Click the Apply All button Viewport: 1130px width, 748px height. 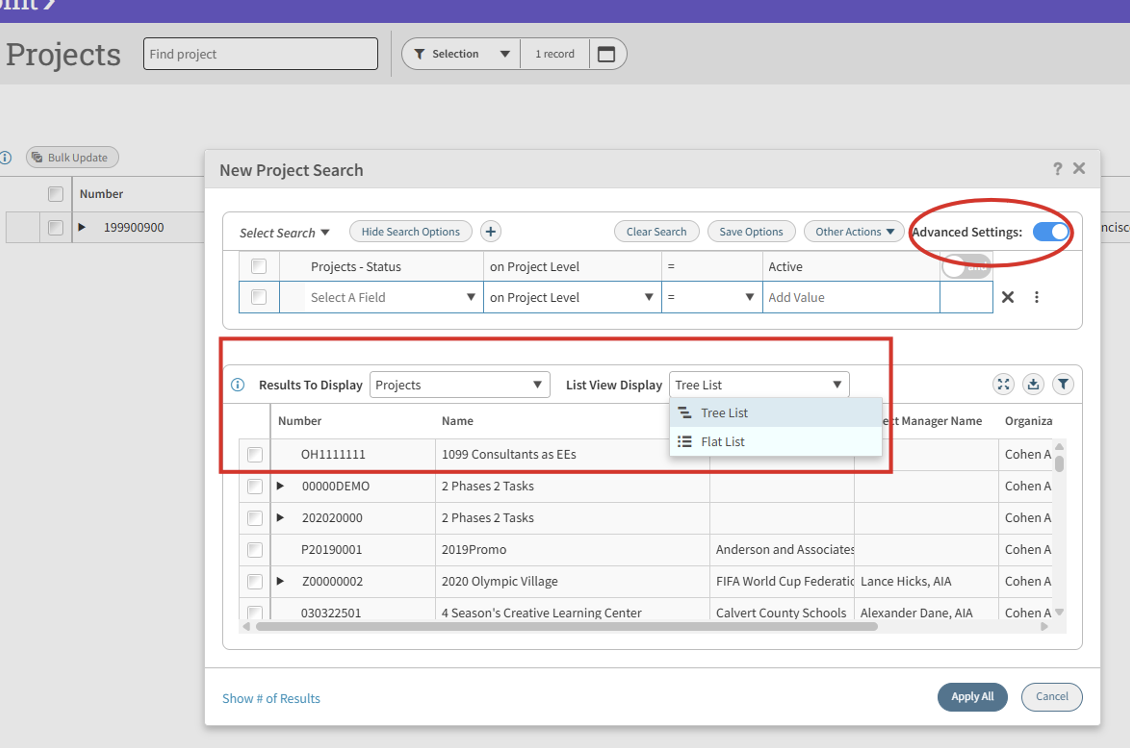click(x=972, y=697)
